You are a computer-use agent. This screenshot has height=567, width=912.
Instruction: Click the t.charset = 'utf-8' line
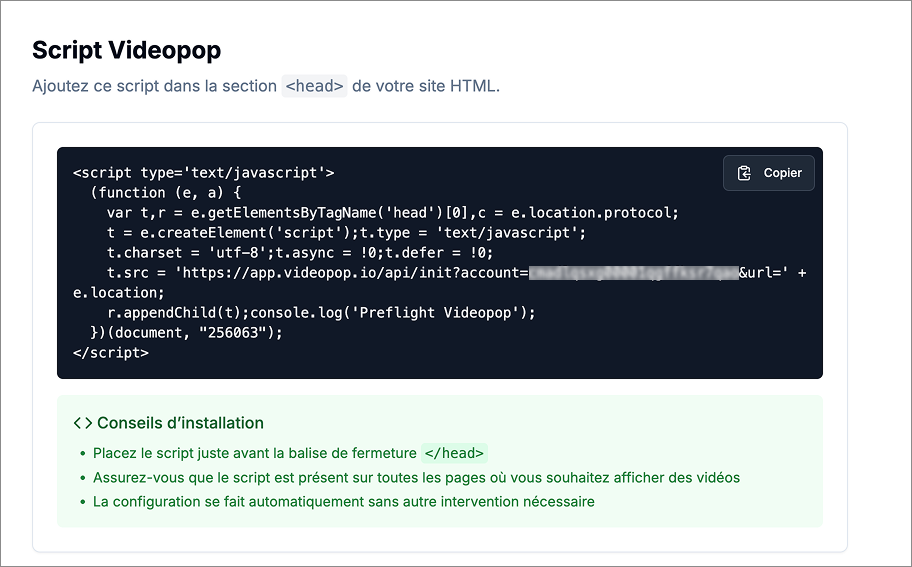click(x=300, y=252)
